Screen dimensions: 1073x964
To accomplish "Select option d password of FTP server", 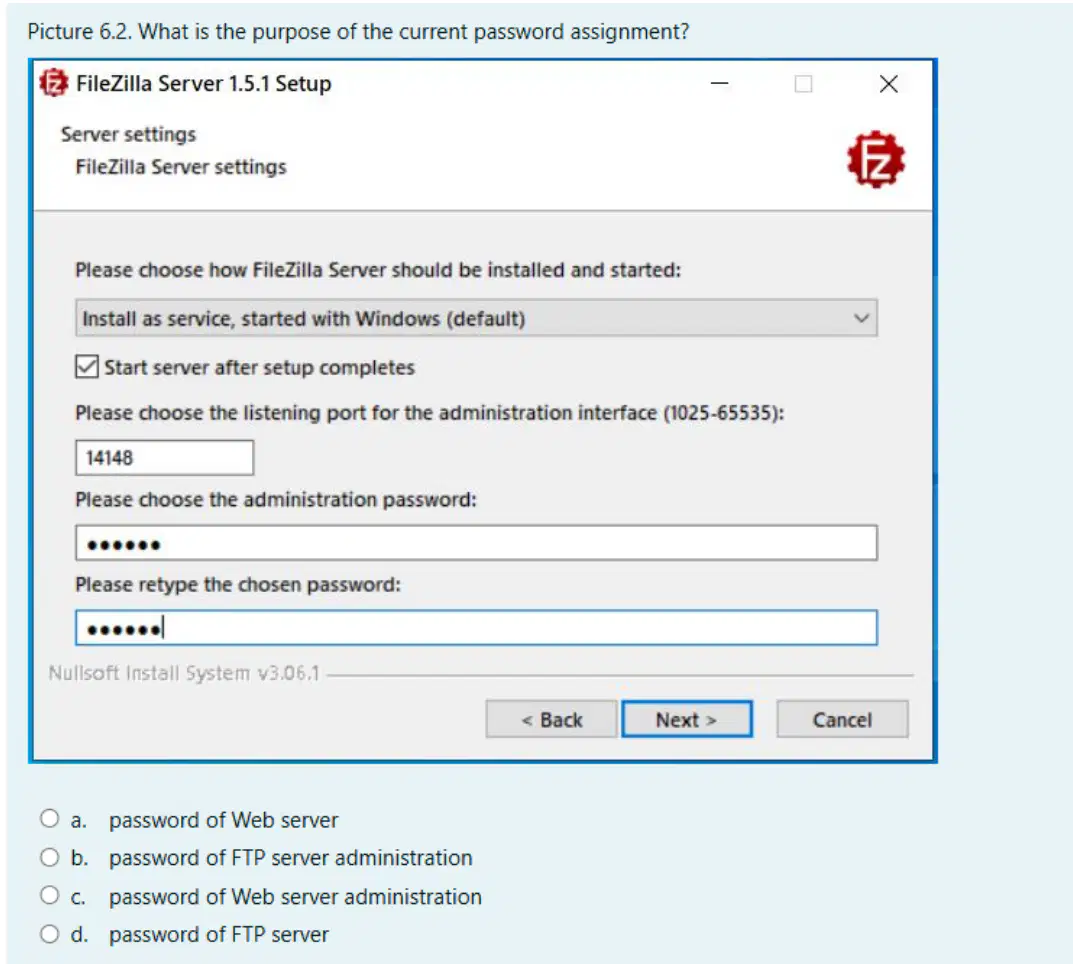I will coord(49,933).
